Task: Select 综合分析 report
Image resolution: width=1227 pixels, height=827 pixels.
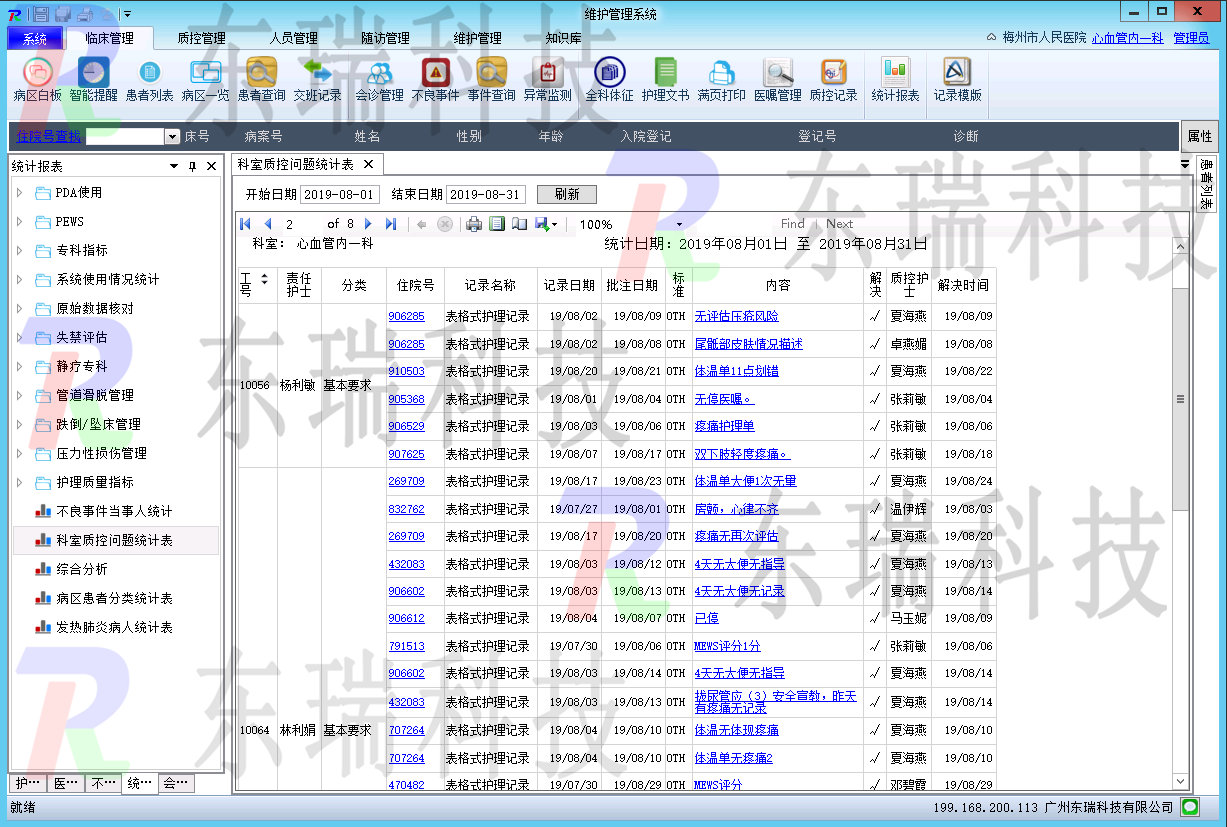Action: 82,569
